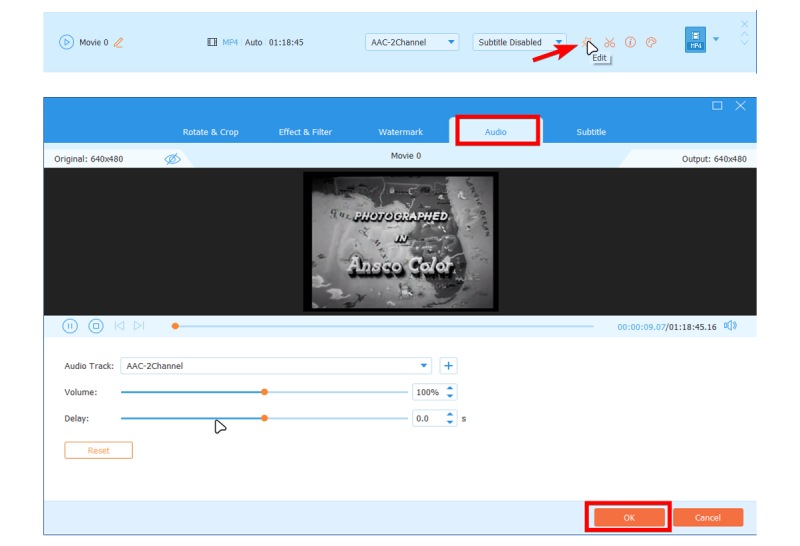Expand the output format dropdown arrow
The width and height of the screenshot is (800, 546).
point(716,39)
